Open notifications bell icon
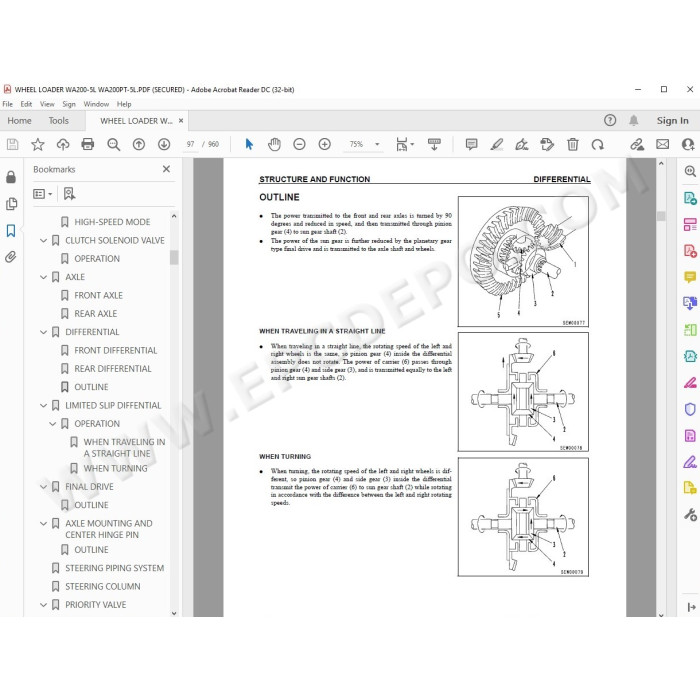Viewport: 700px width, 700px height. tap(633, 120)
